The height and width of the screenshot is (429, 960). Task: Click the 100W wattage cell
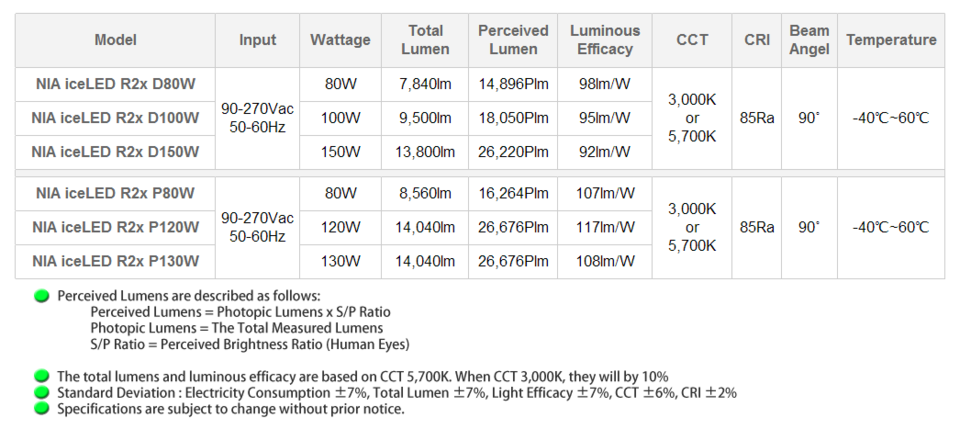(340, 118)
